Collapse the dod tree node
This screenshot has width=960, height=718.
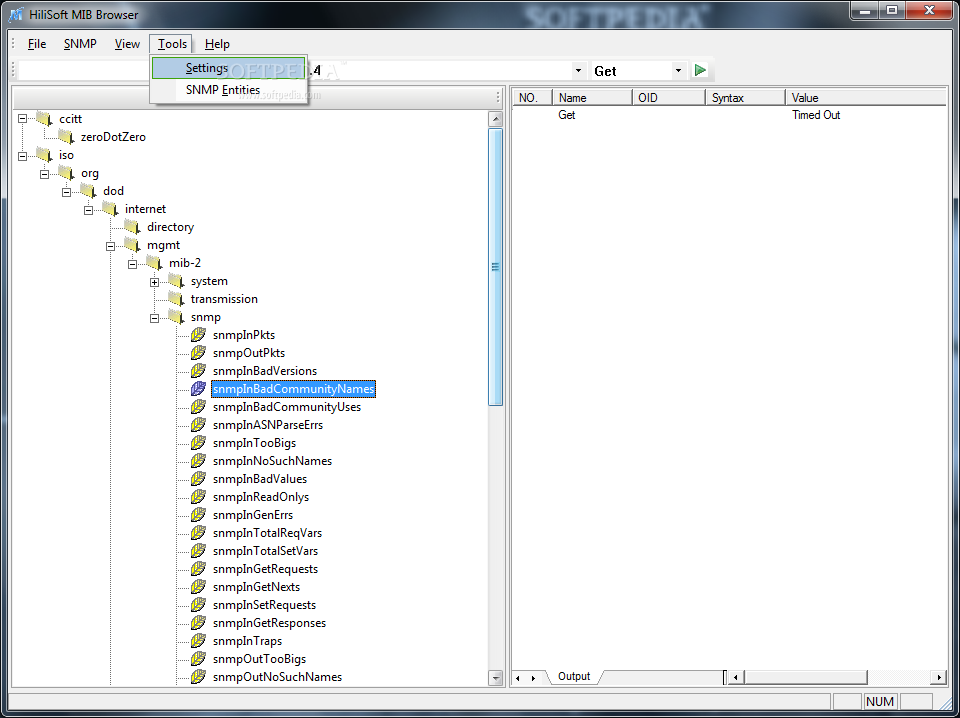[x=67, y=192]
